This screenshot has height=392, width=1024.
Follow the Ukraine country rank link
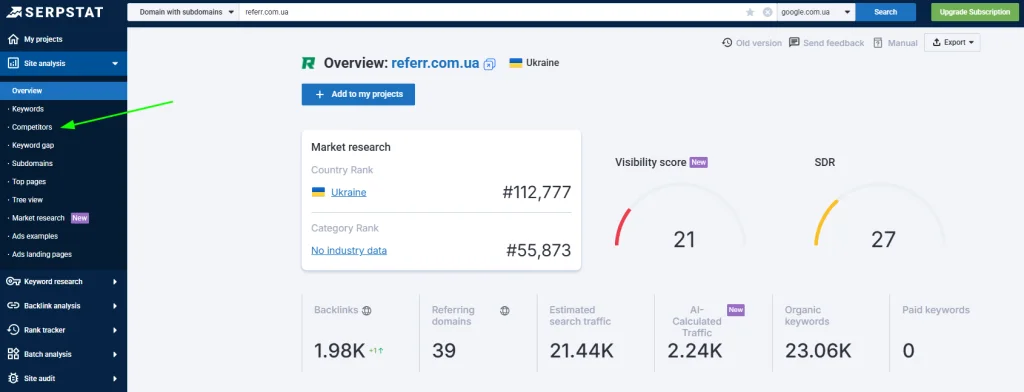(x=349, y=192)
